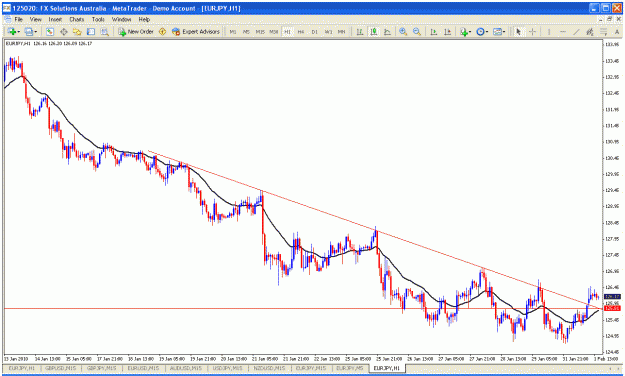Toggle the Auto Scroll icon
The height and width of the screenshot is (376, 625).
pyautogui.click(x=434, y=31)
